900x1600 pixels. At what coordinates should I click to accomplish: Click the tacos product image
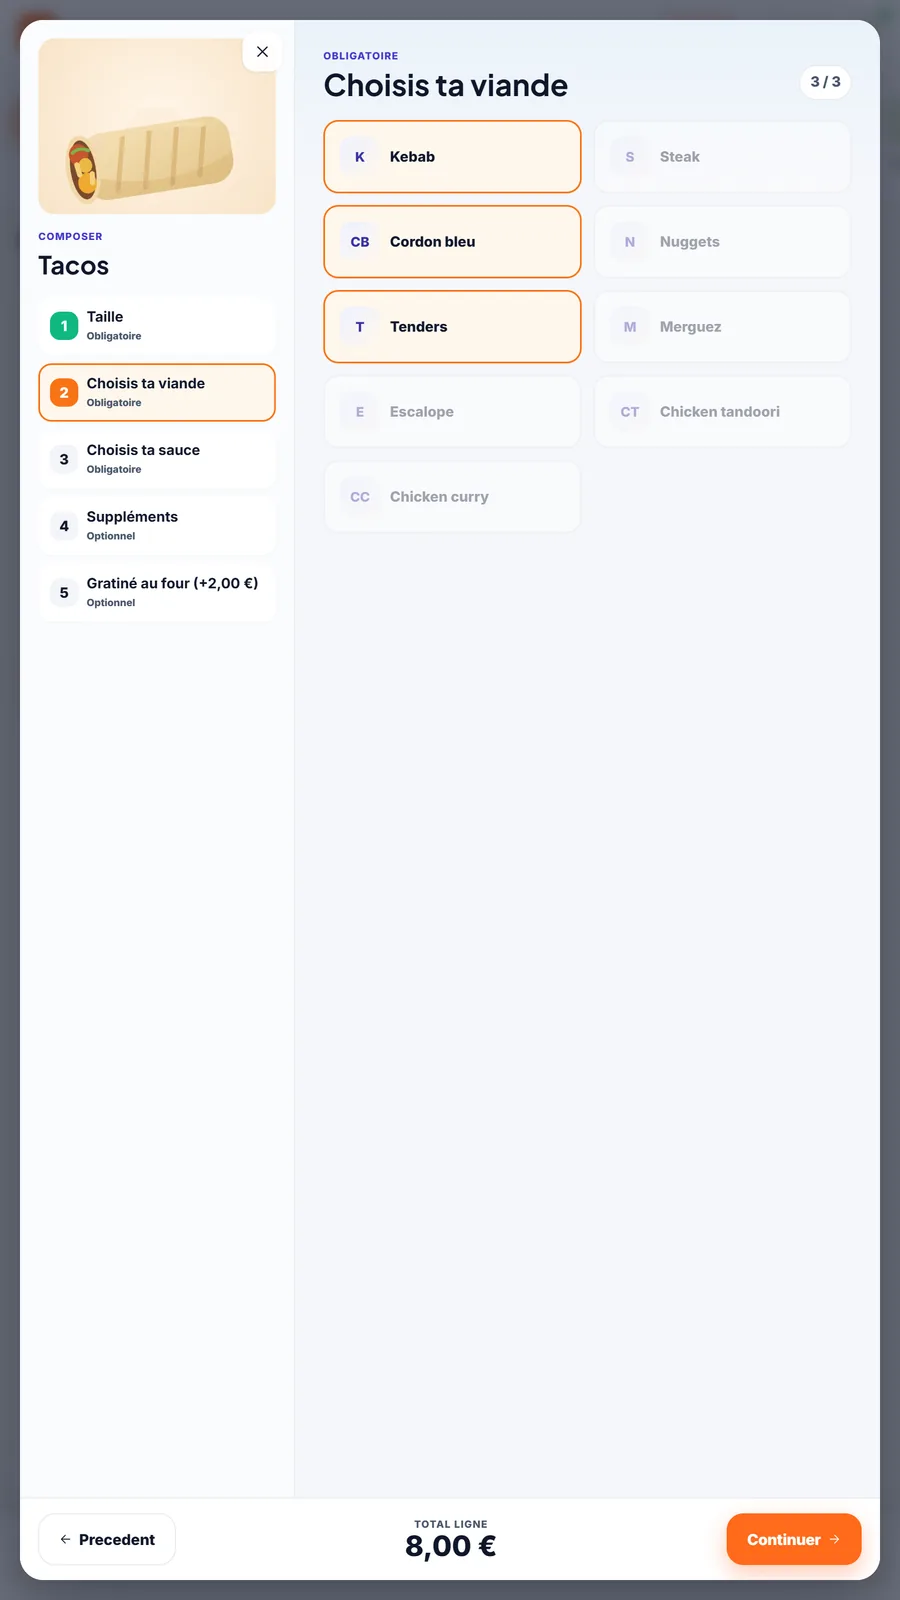tap(157, 126)
